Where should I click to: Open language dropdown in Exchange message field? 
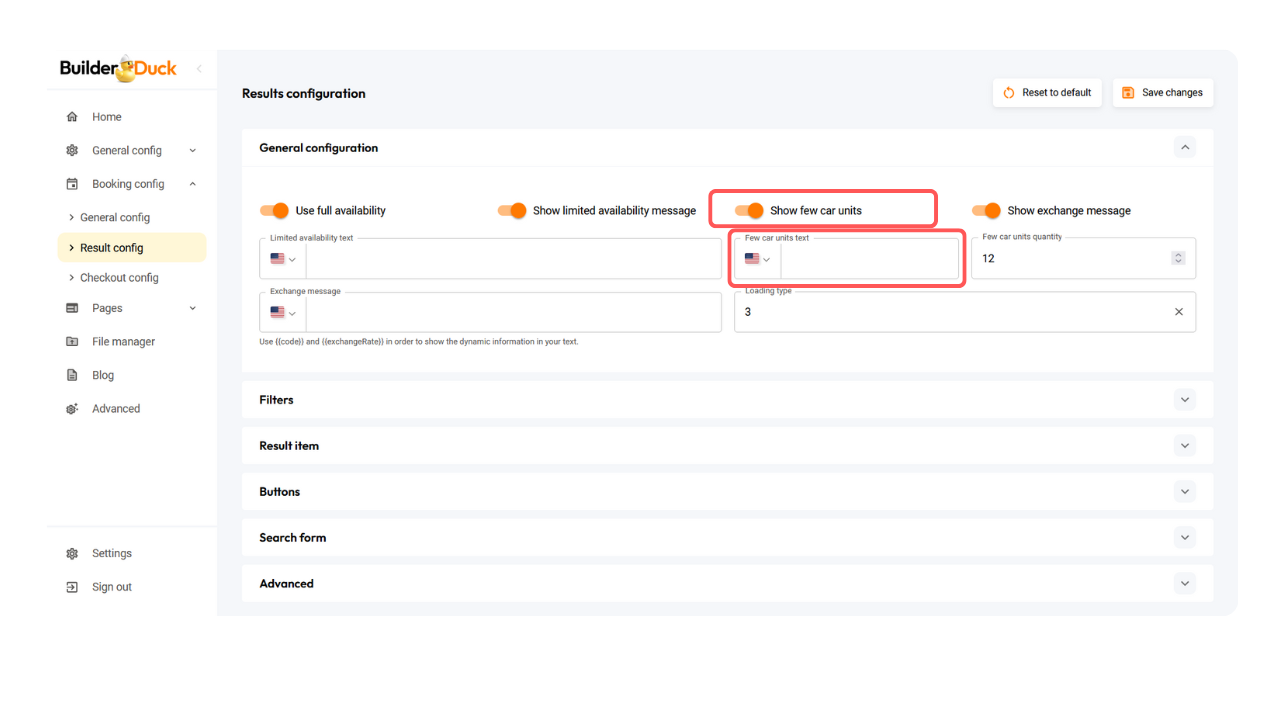283,312
